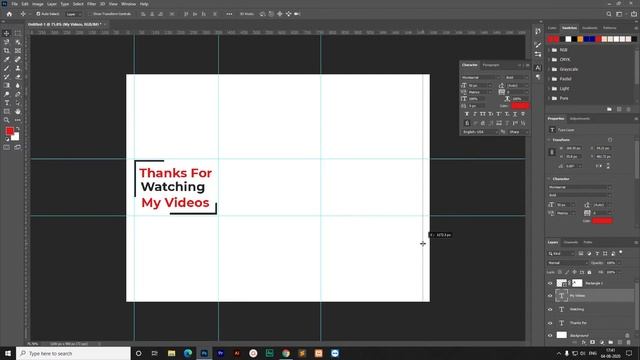The width and height of the screenshot is (640, 360).
Task: Open the Search icon at top right
Action: (609, 14)
